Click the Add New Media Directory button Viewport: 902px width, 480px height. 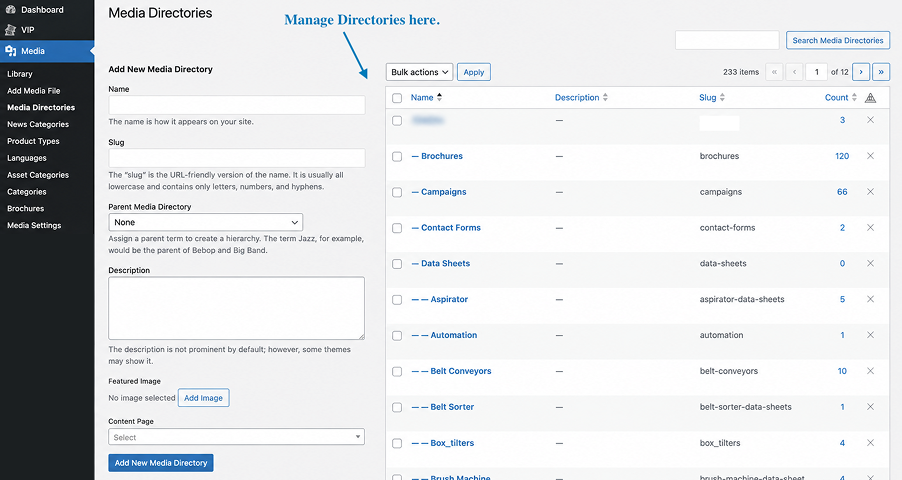(160, 463)
